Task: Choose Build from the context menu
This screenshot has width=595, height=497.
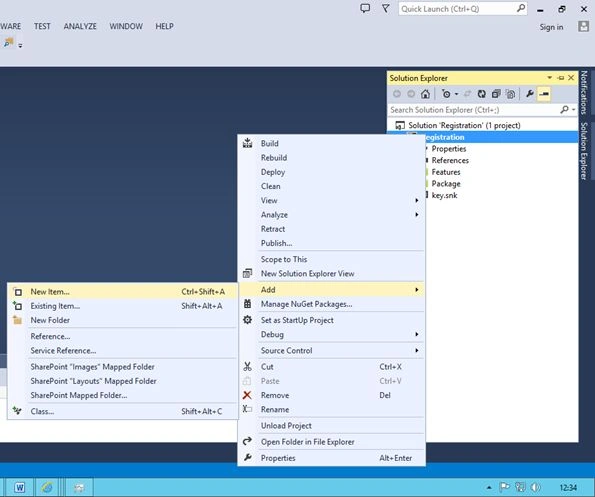Action: (331, 143)
